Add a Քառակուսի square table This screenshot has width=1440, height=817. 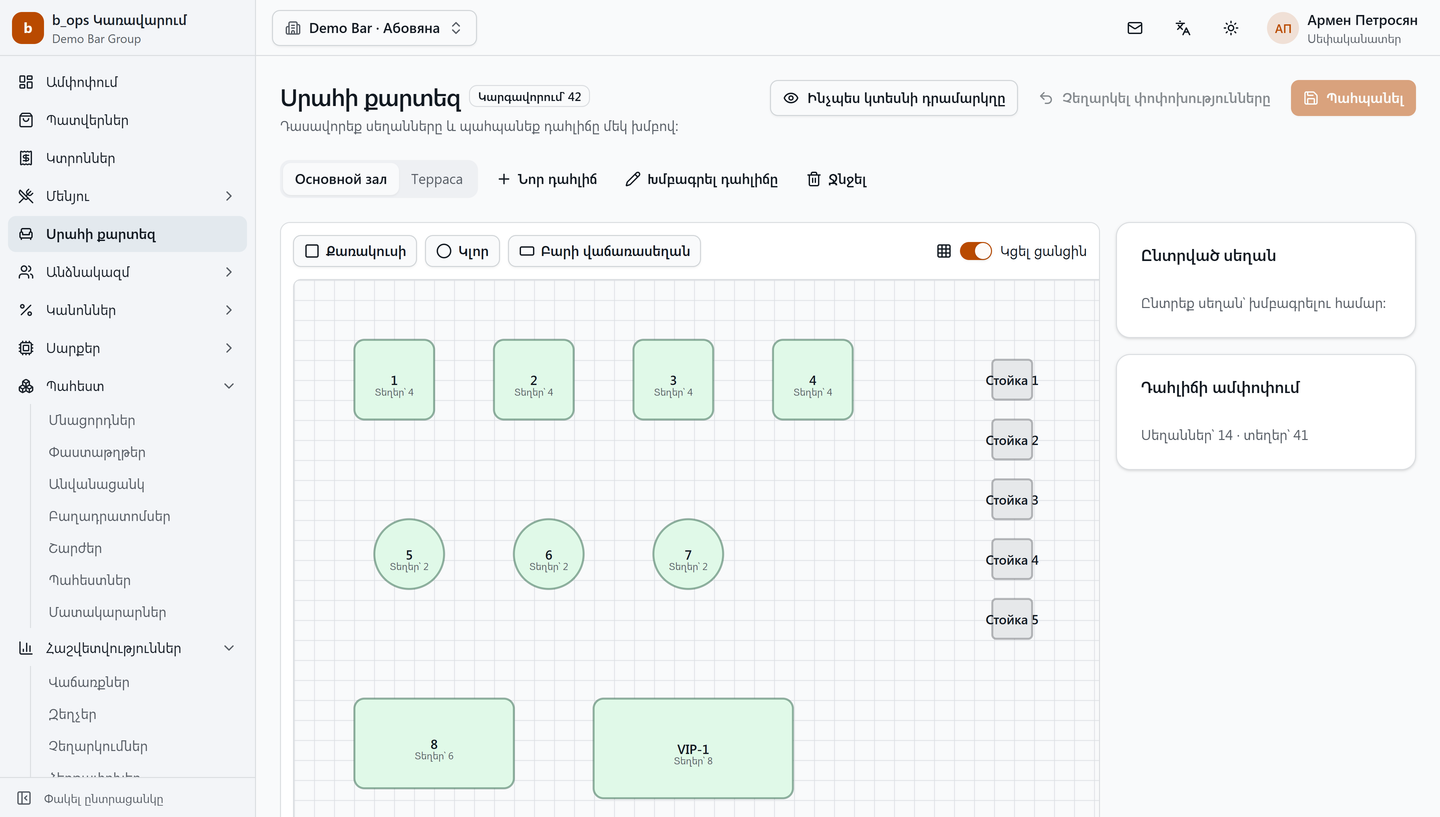[x=355, y=251]
